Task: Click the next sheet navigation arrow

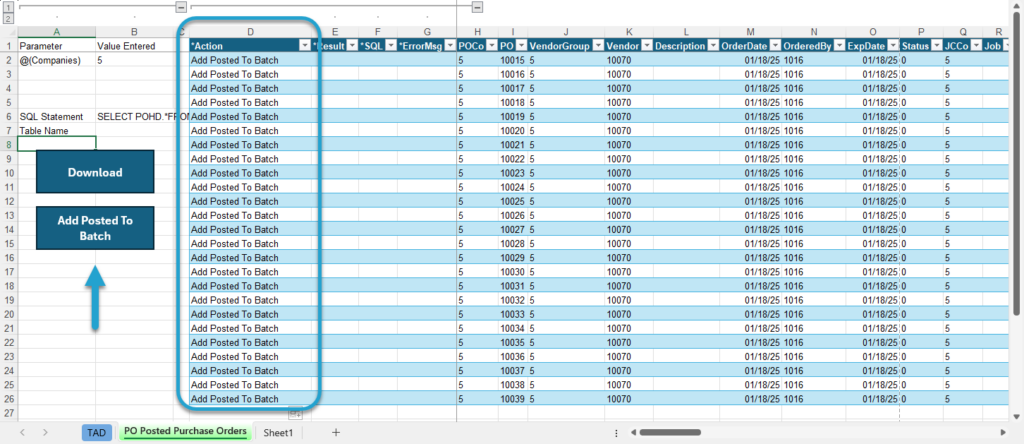Action: tap(45, 432)
